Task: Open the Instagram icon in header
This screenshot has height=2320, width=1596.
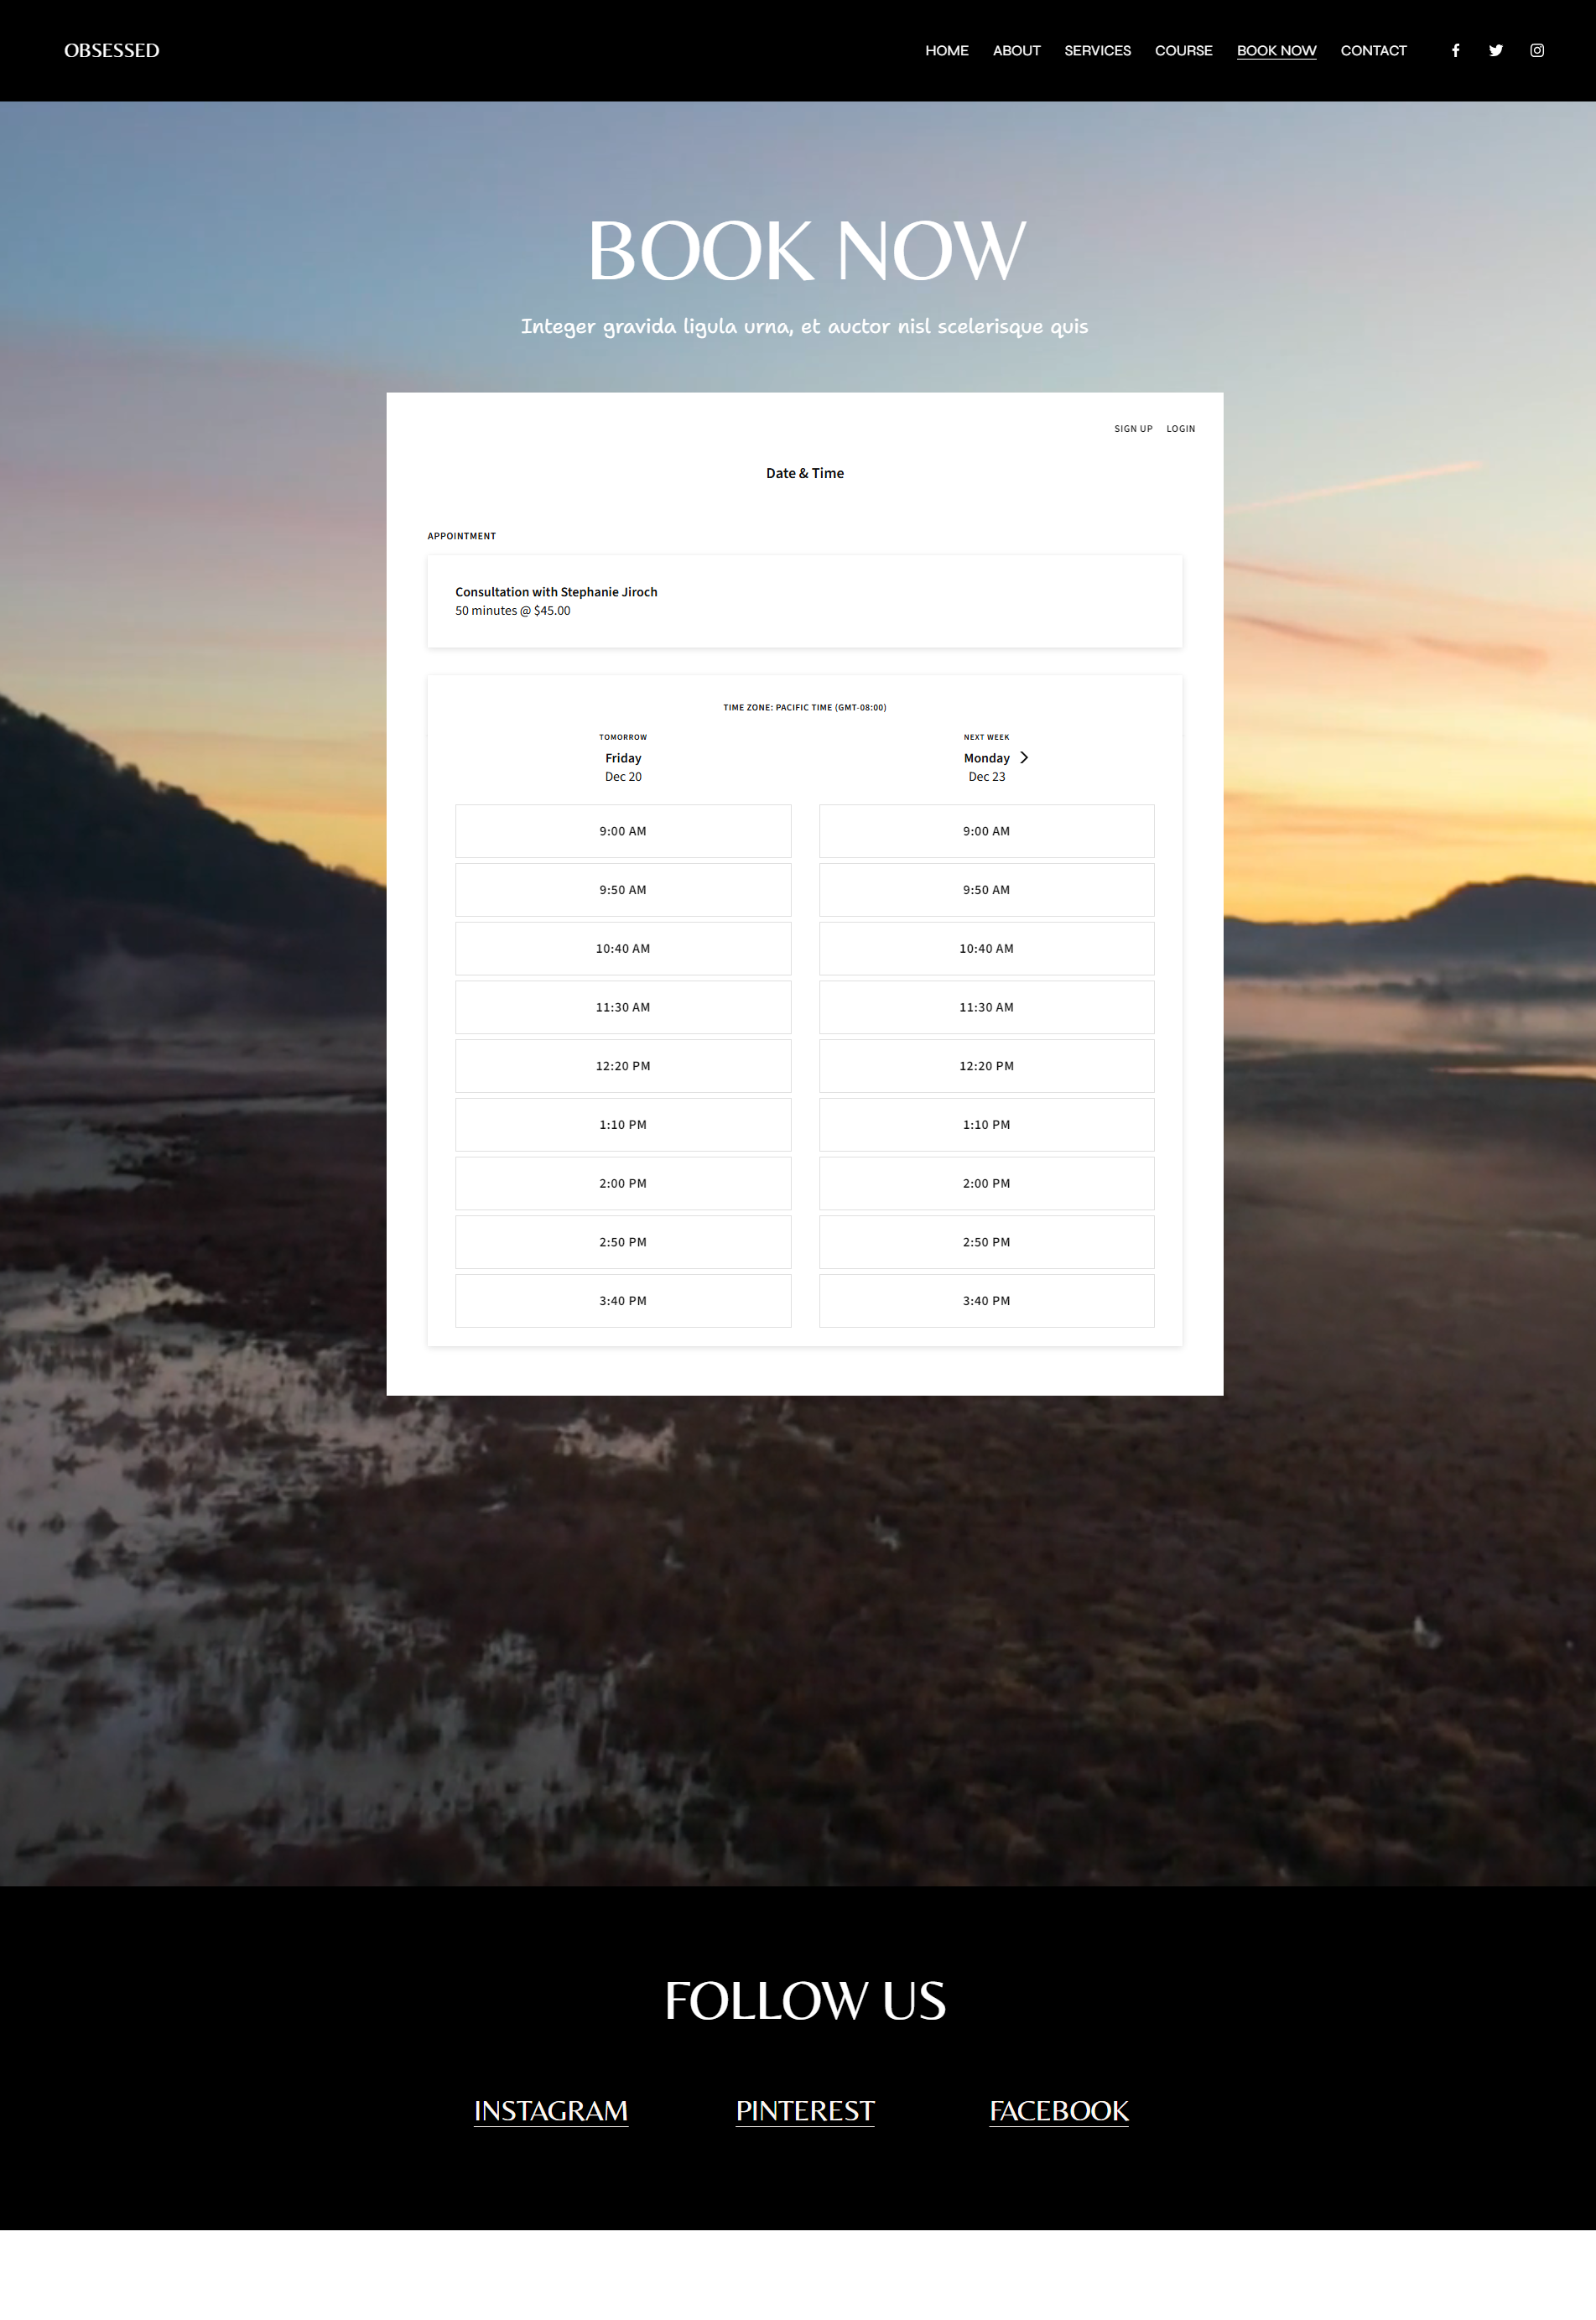Action: (x=1537, y=50)
